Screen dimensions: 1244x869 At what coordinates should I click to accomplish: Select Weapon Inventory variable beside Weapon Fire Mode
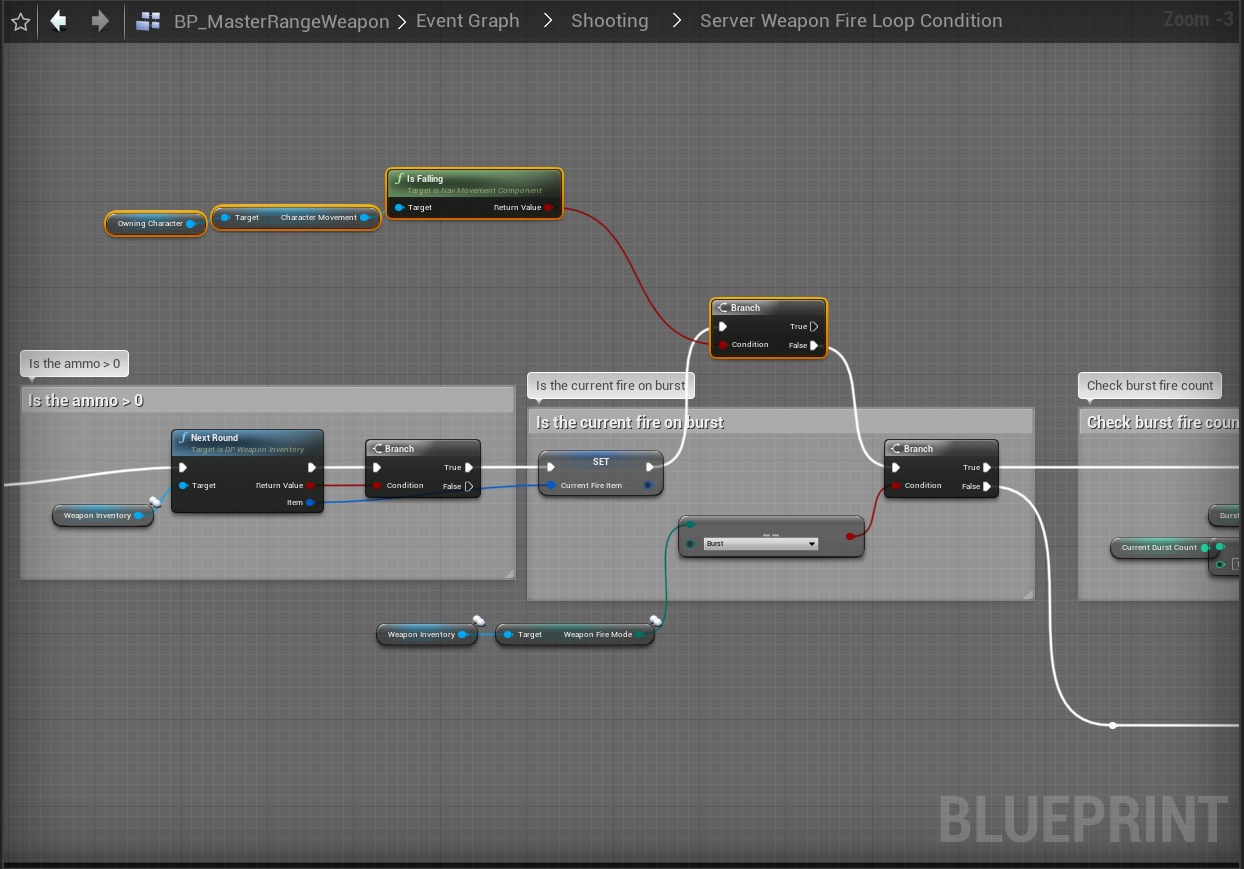[x=428, y=634]
